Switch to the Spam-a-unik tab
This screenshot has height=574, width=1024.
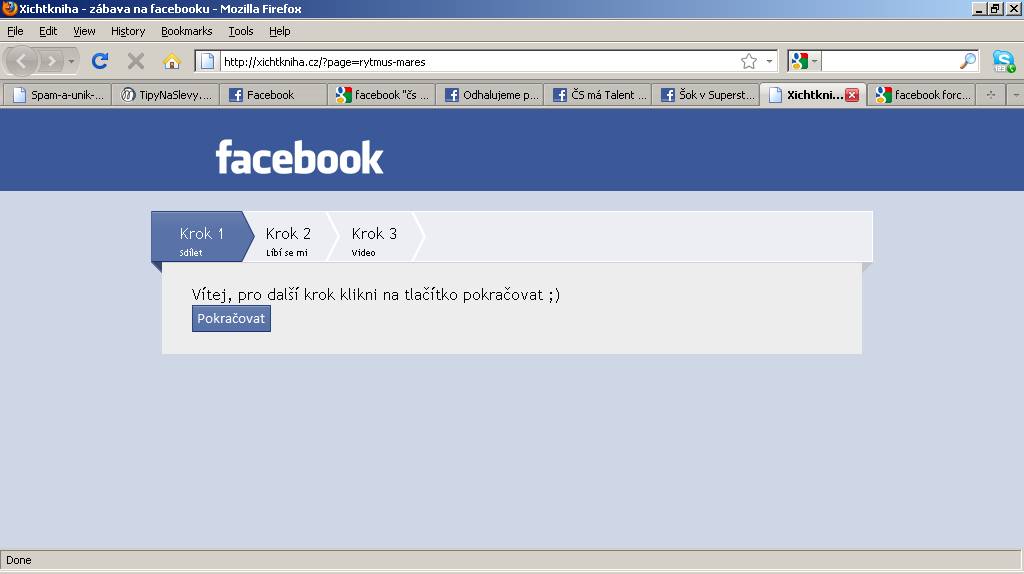point(57,95)
